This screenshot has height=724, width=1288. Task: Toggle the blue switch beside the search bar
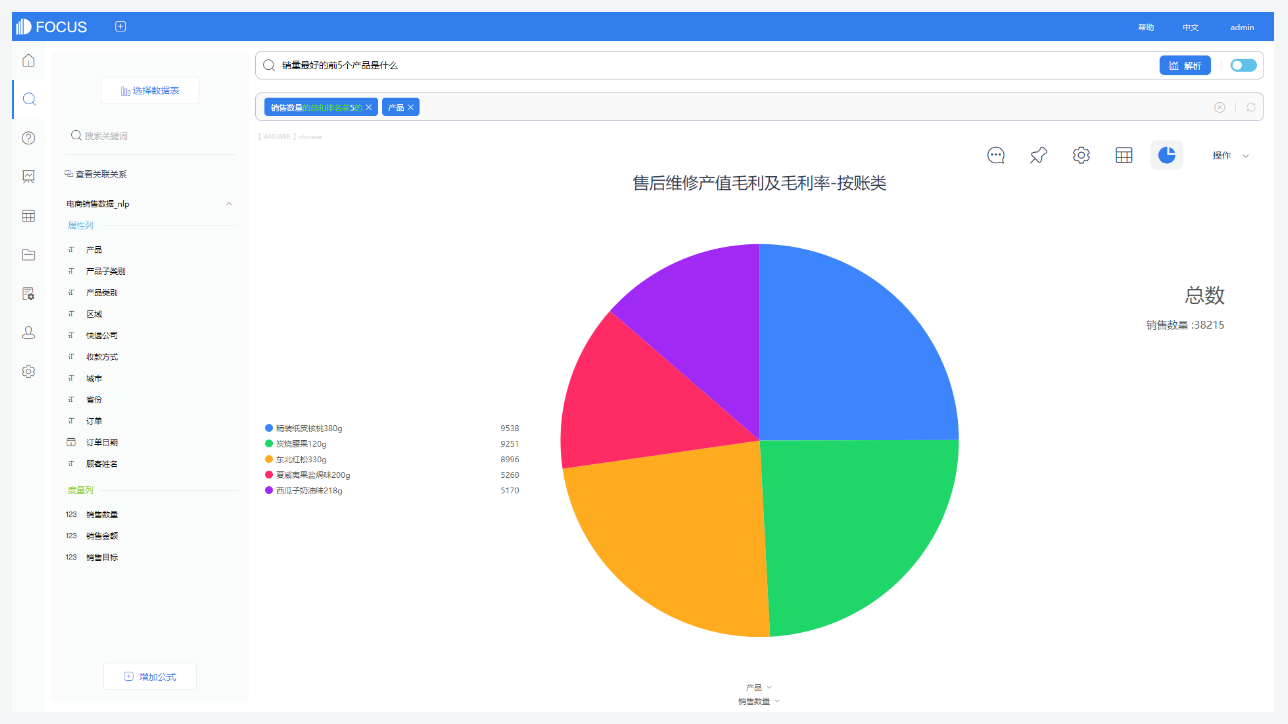tap(1242, 64)
